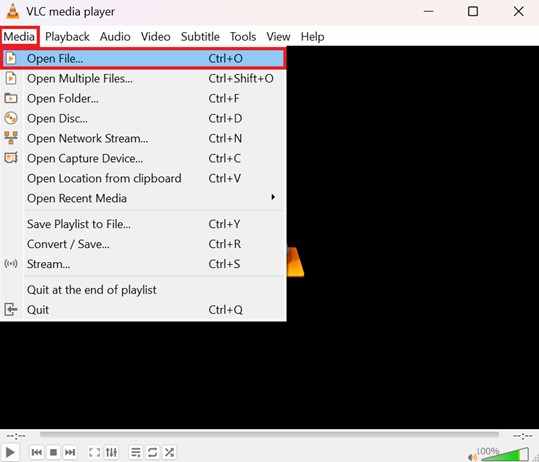The height and width of the screenshot is (462, 539).
Task: Choose Quit from the Media menu
Action: click(143, 310)
